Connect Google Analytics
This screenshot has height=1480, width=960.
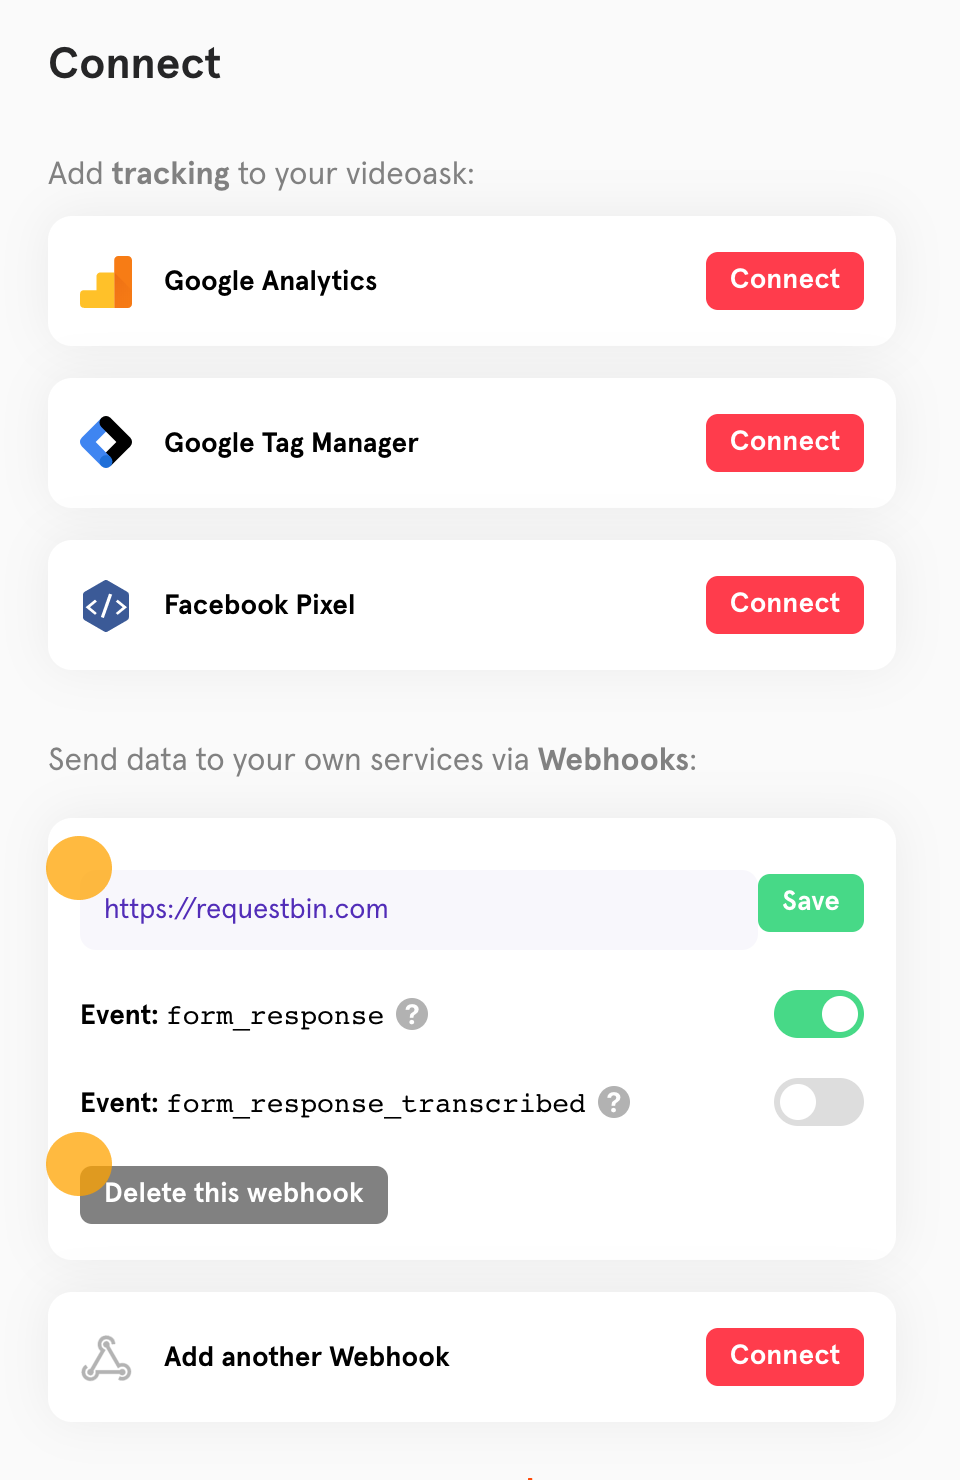pos(785,281)
